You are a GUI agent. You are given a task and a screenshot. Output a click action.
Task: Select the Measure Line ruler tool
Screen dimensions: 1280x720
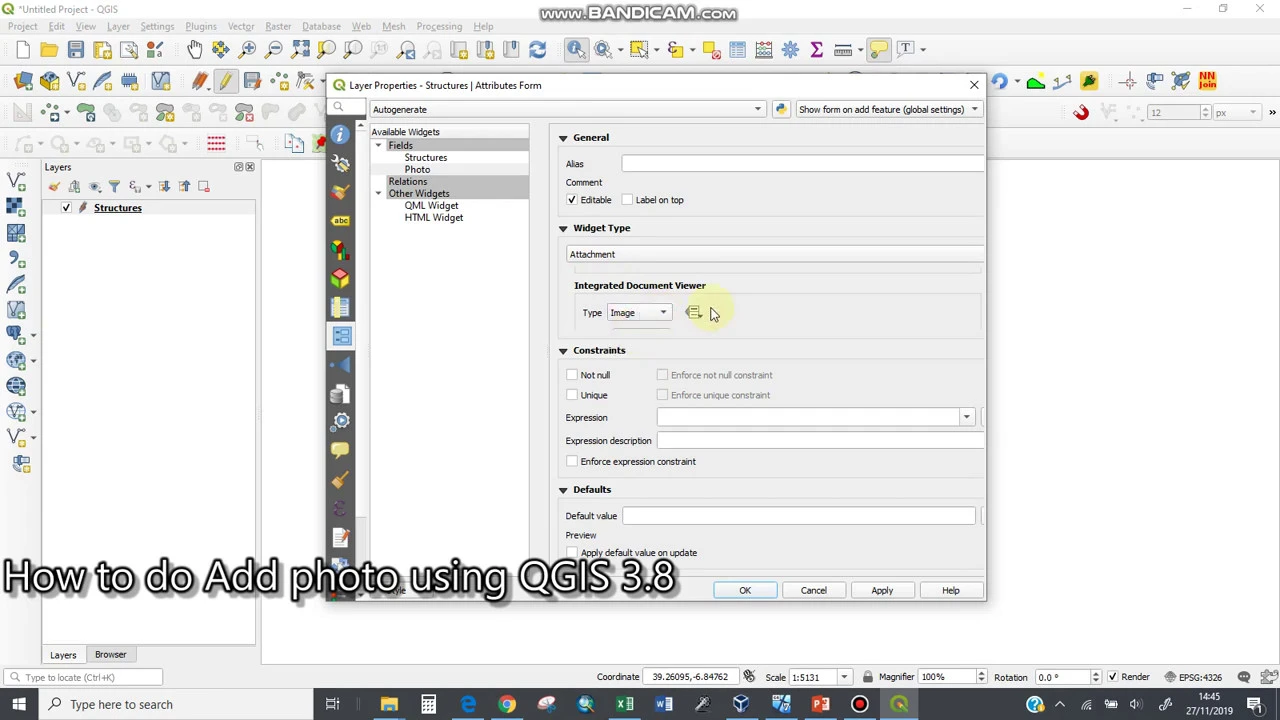(x=843, y=49)
